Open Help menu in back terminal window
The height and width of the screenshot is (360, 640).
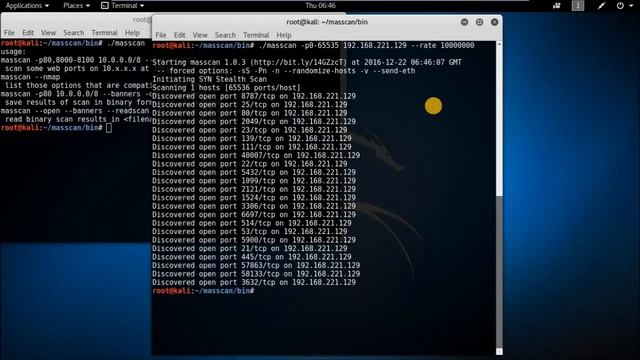pos(132,33)
